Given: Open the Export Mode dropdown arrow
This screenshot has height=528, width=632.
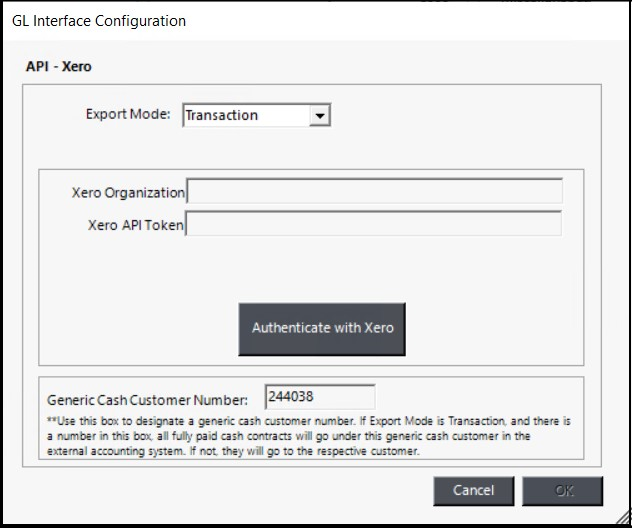Looking at the screenshot, I should (319, 116).
